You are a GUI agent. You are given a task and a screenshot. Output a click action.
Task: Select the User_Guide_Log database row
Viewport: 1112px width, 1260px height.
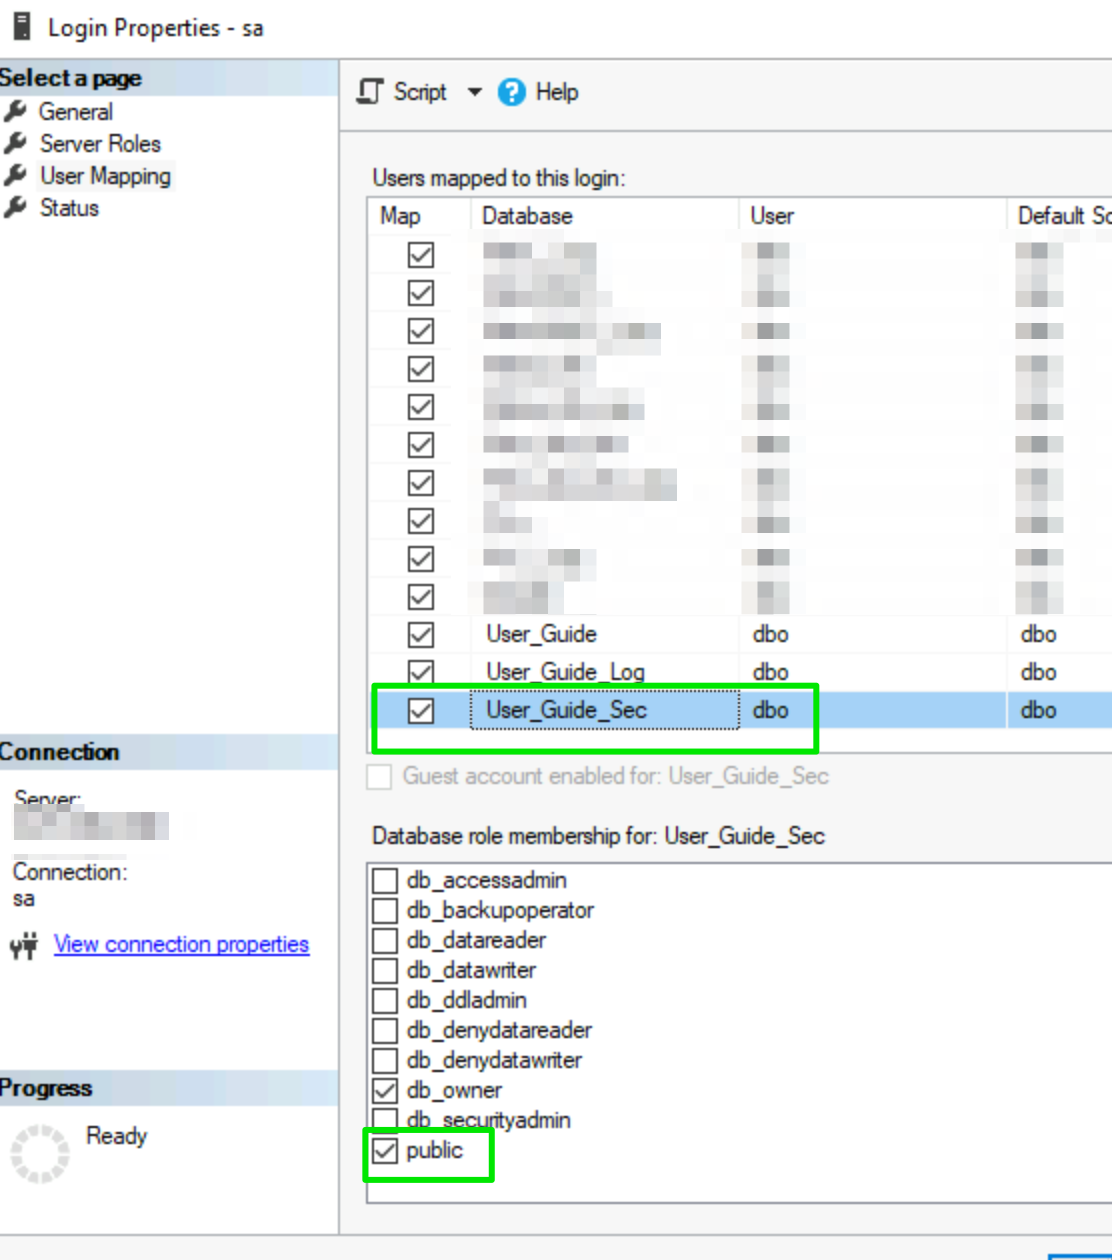(565, 672)
